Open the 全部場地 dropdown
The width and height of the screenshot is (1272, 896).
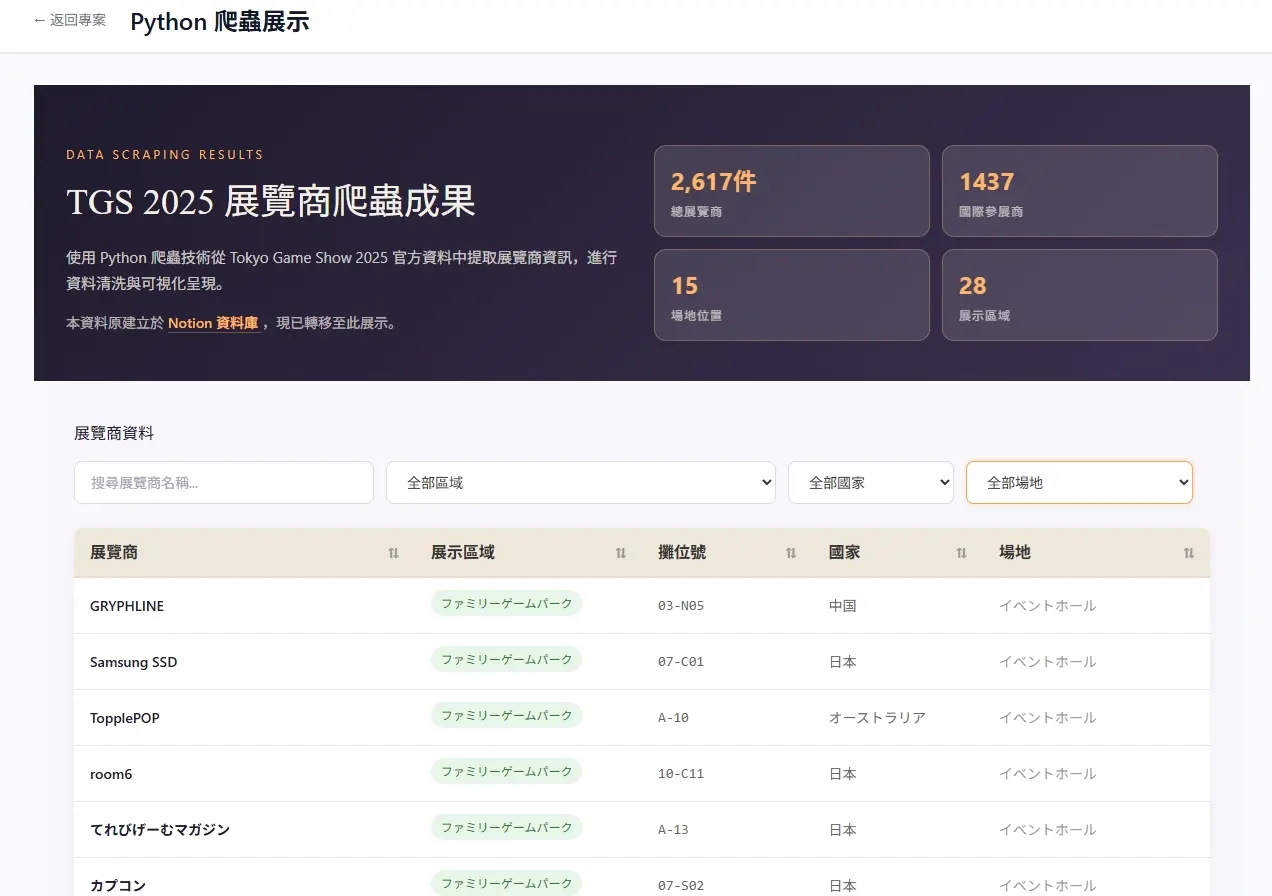(1079, 482)
